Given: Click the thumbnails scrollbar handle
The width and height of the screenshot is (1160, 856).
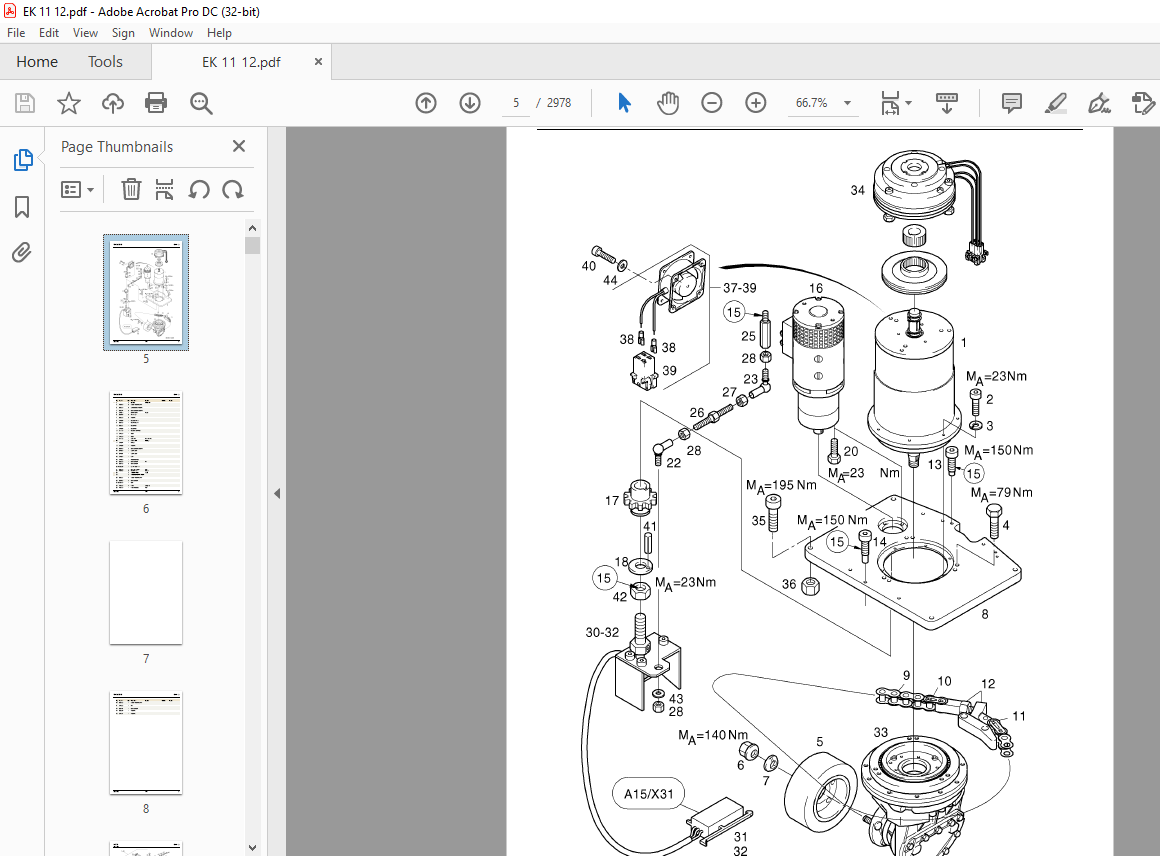Looking at the screenshot, I should click(252, 245).
